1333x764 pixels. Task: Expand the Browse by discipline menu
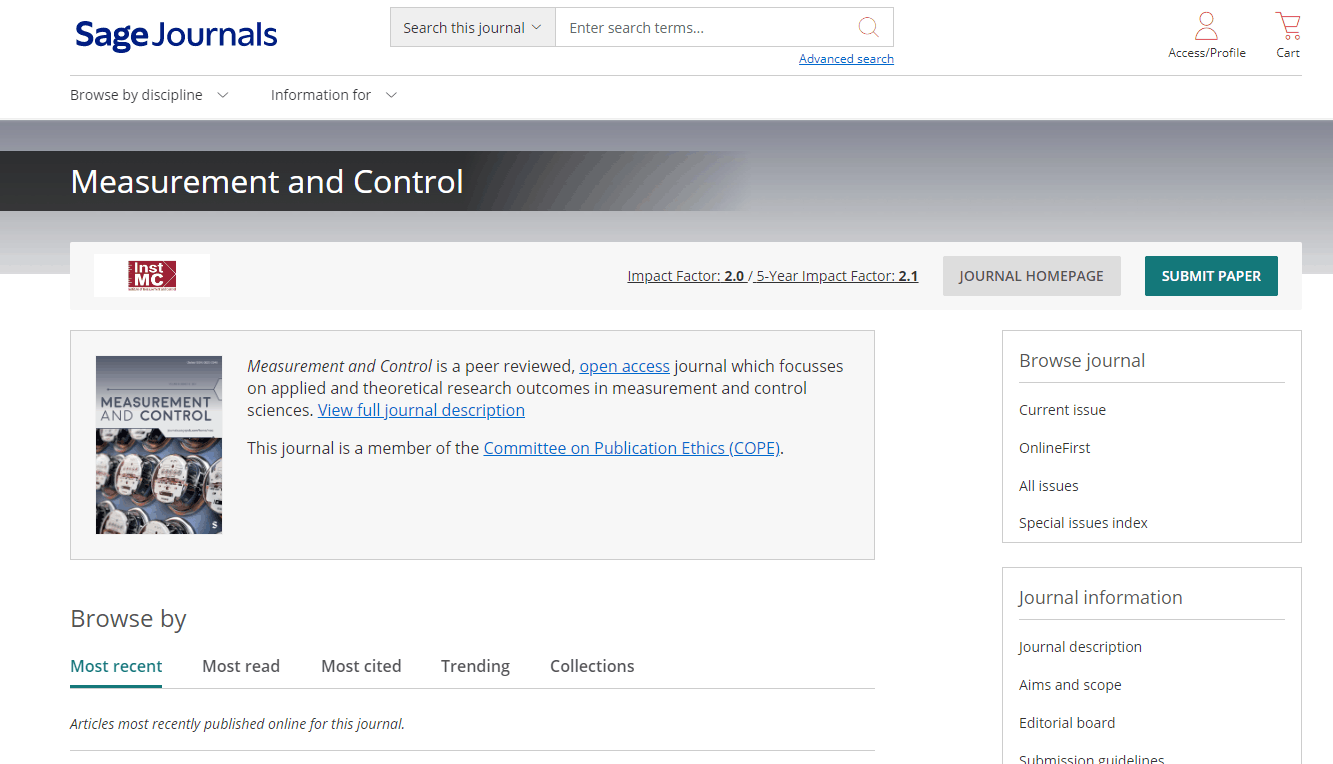coord(149,95)
